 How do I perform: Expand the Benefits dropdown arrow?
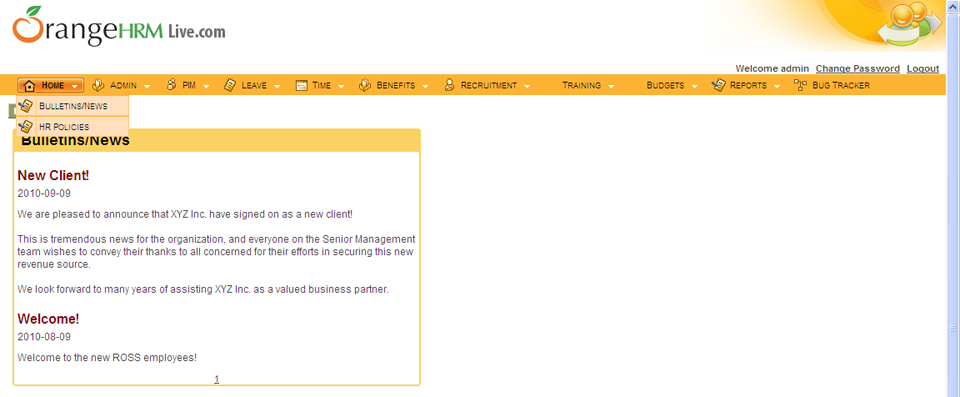pos(426,86)
